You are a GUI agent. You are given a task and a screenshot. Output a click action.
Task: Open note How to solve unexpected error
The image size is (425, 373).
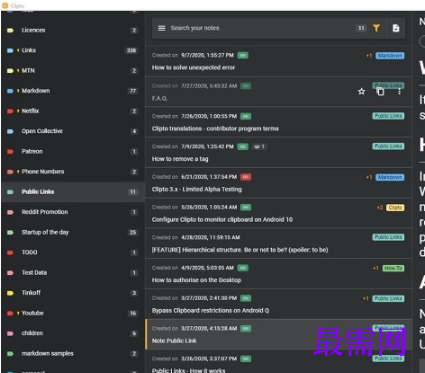[x=279, y=61]
